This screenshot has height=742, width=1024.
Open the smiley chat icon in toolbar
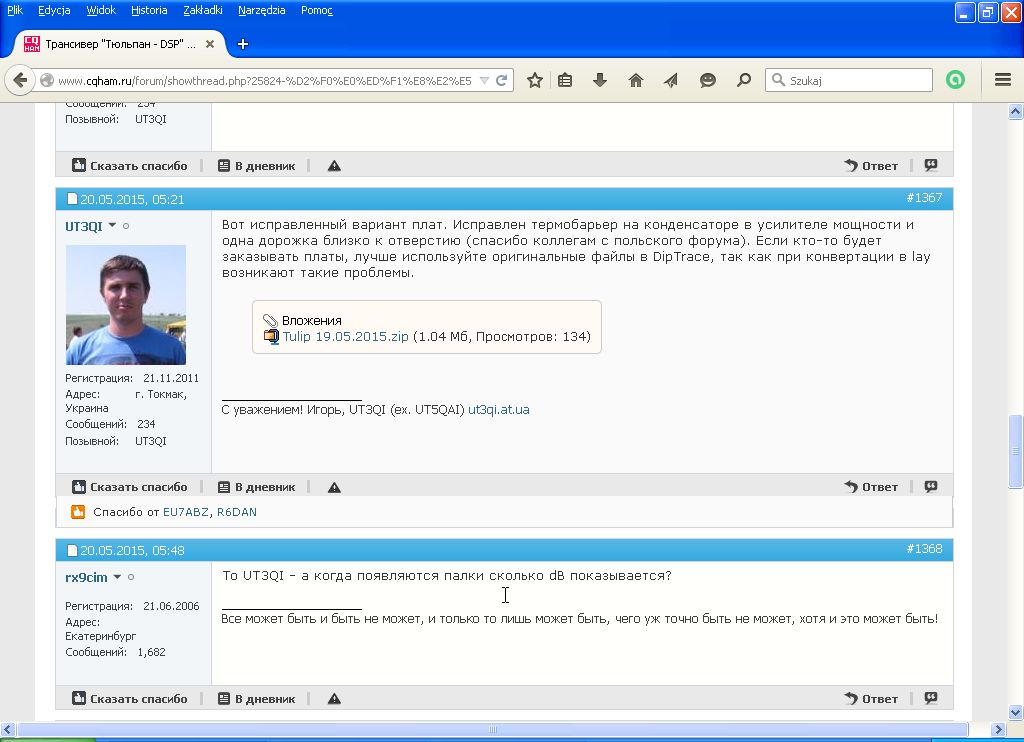[x=708, y=81]
